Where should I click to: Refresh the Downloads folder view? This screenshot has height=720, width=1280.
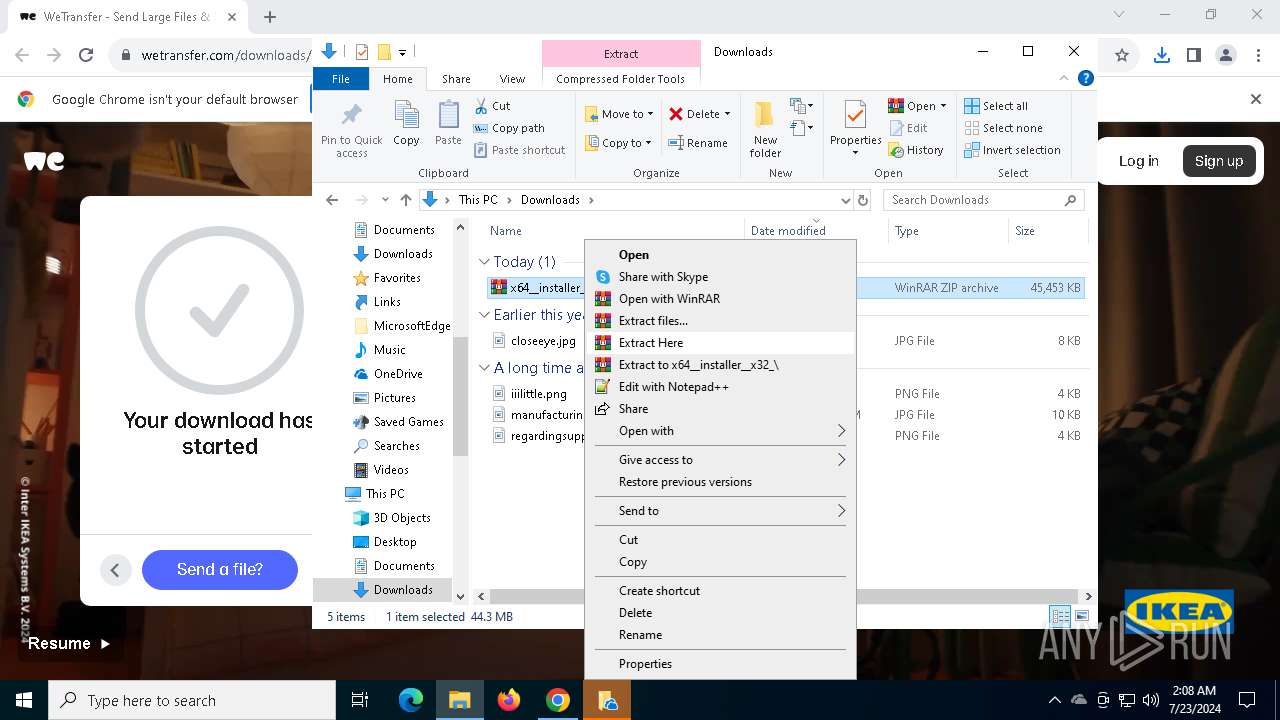click(863, 200)
